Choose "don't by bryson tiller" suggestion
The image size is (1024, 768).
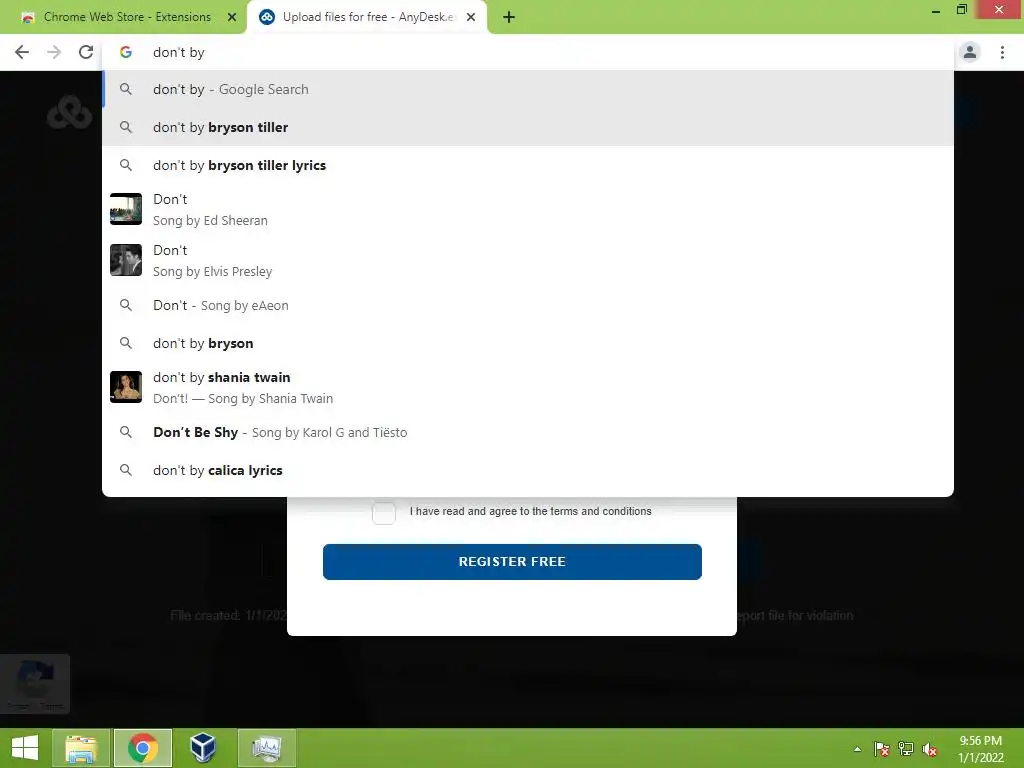point(528,127)
